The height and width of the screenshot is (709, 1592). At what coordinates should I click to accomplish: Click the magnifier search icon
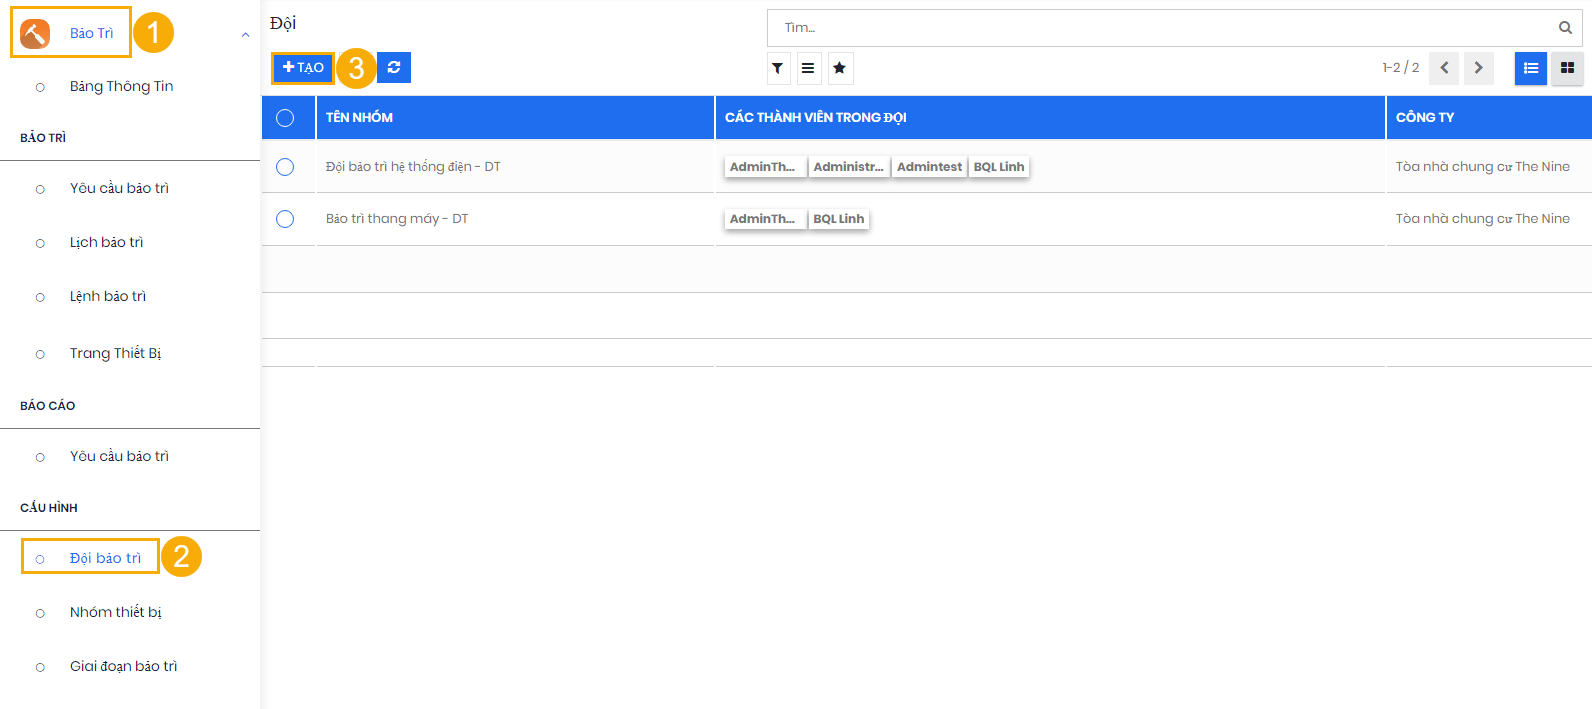tap(1565, 28)
